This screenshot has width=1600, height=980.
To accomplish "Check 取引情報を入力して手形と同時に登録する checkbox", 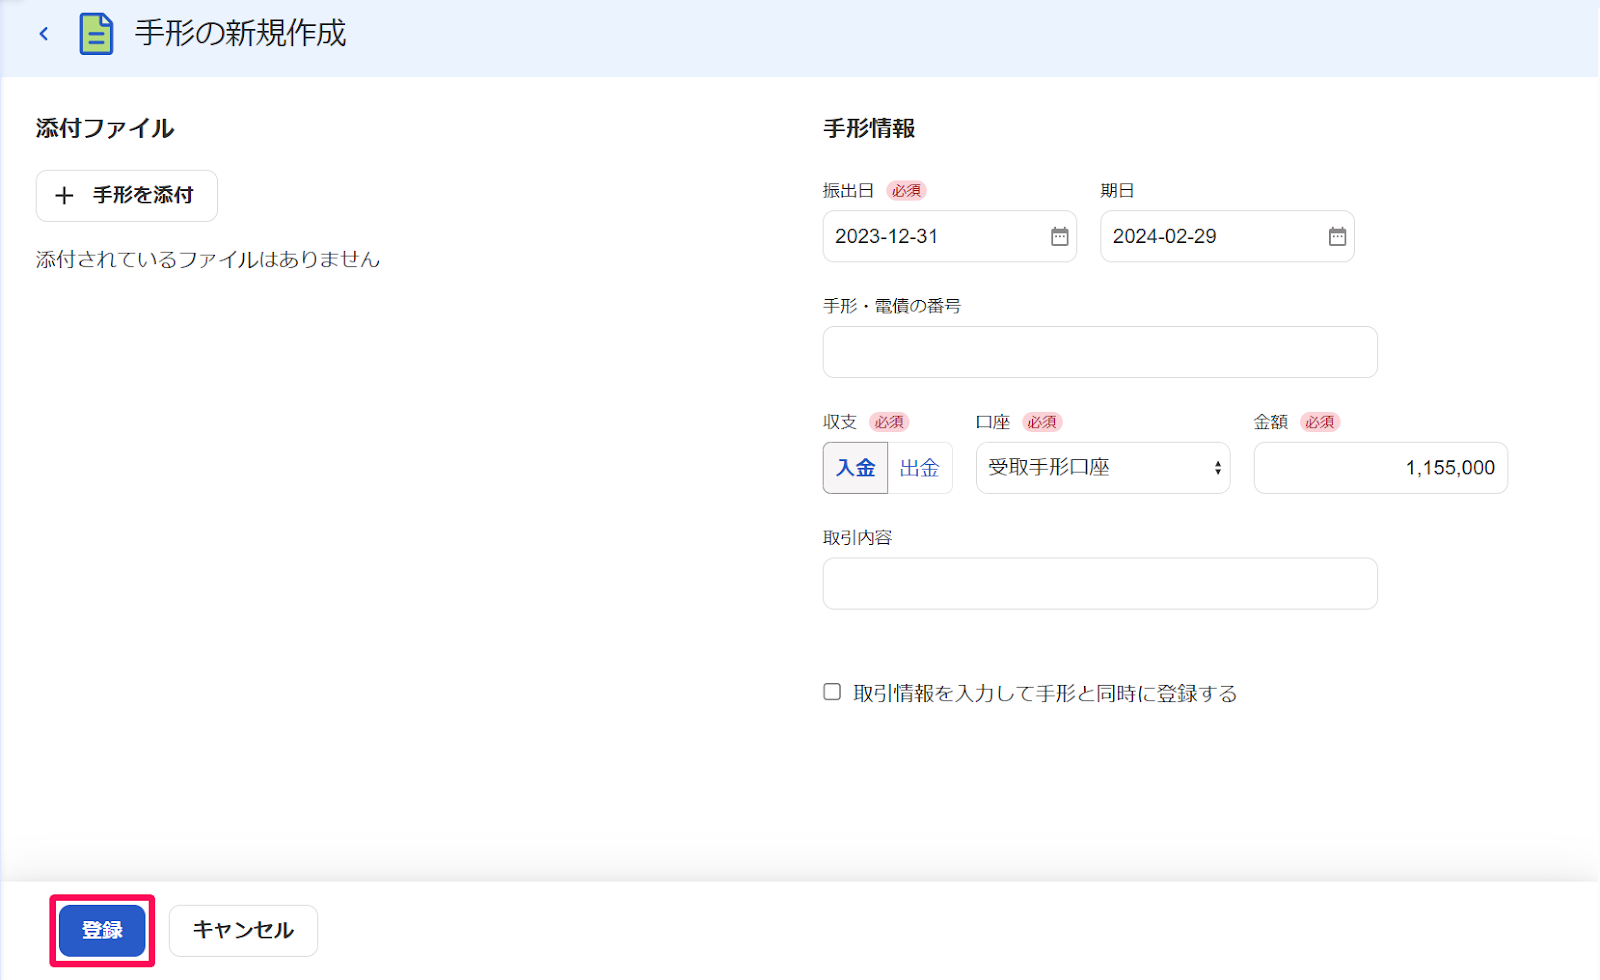I will click(x=832, y=692).
